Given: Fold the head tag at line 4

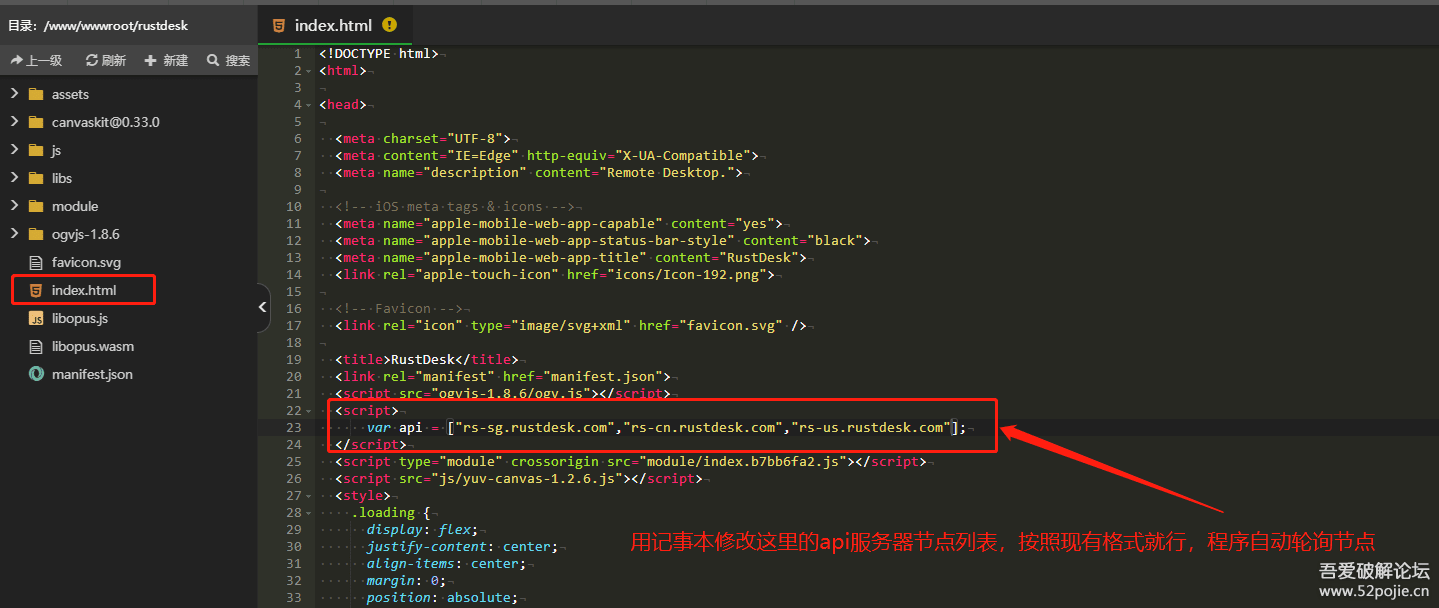Looking at the screenshot, I should pos(310,105).
